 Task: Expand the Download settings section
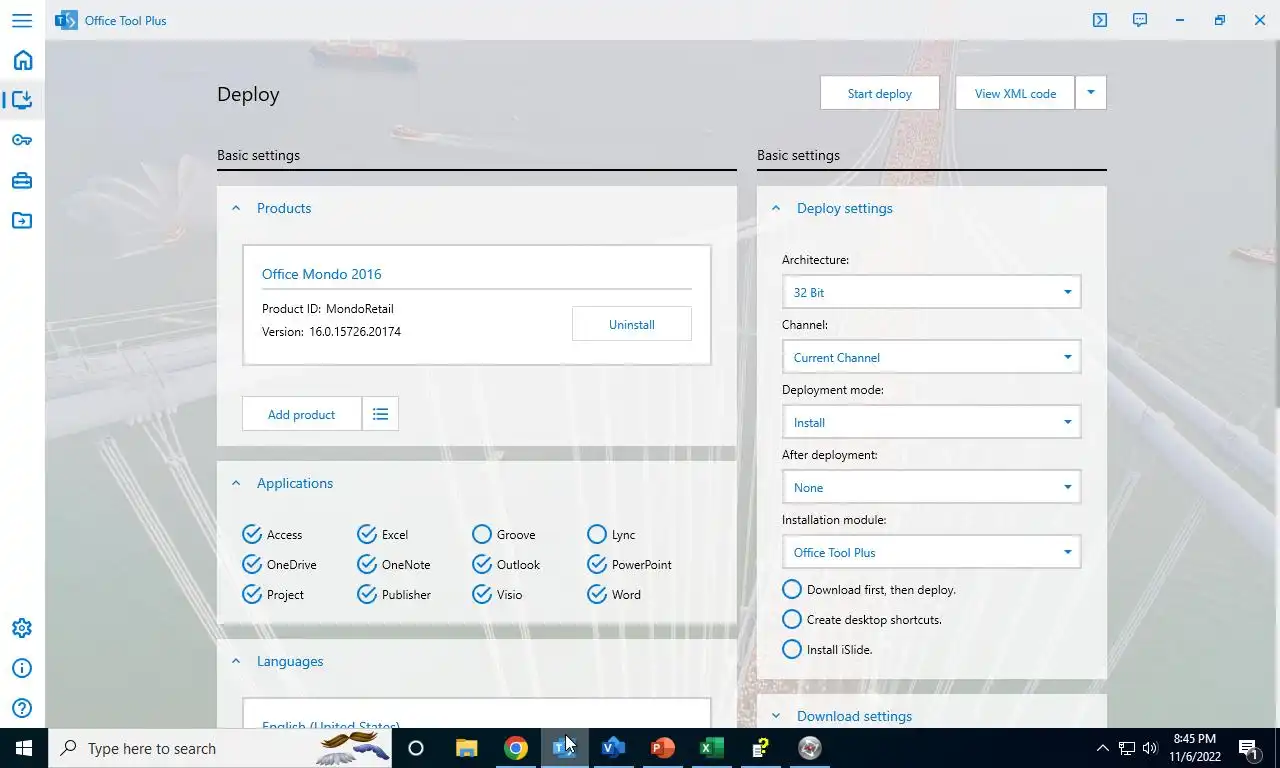tap(776, 716)
